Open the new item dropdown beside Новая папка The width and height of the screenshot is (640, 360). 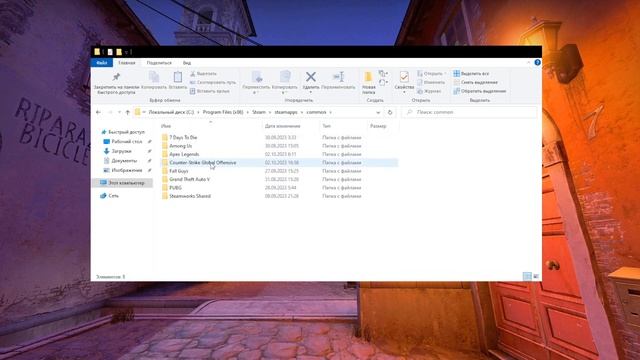point(383,73)
